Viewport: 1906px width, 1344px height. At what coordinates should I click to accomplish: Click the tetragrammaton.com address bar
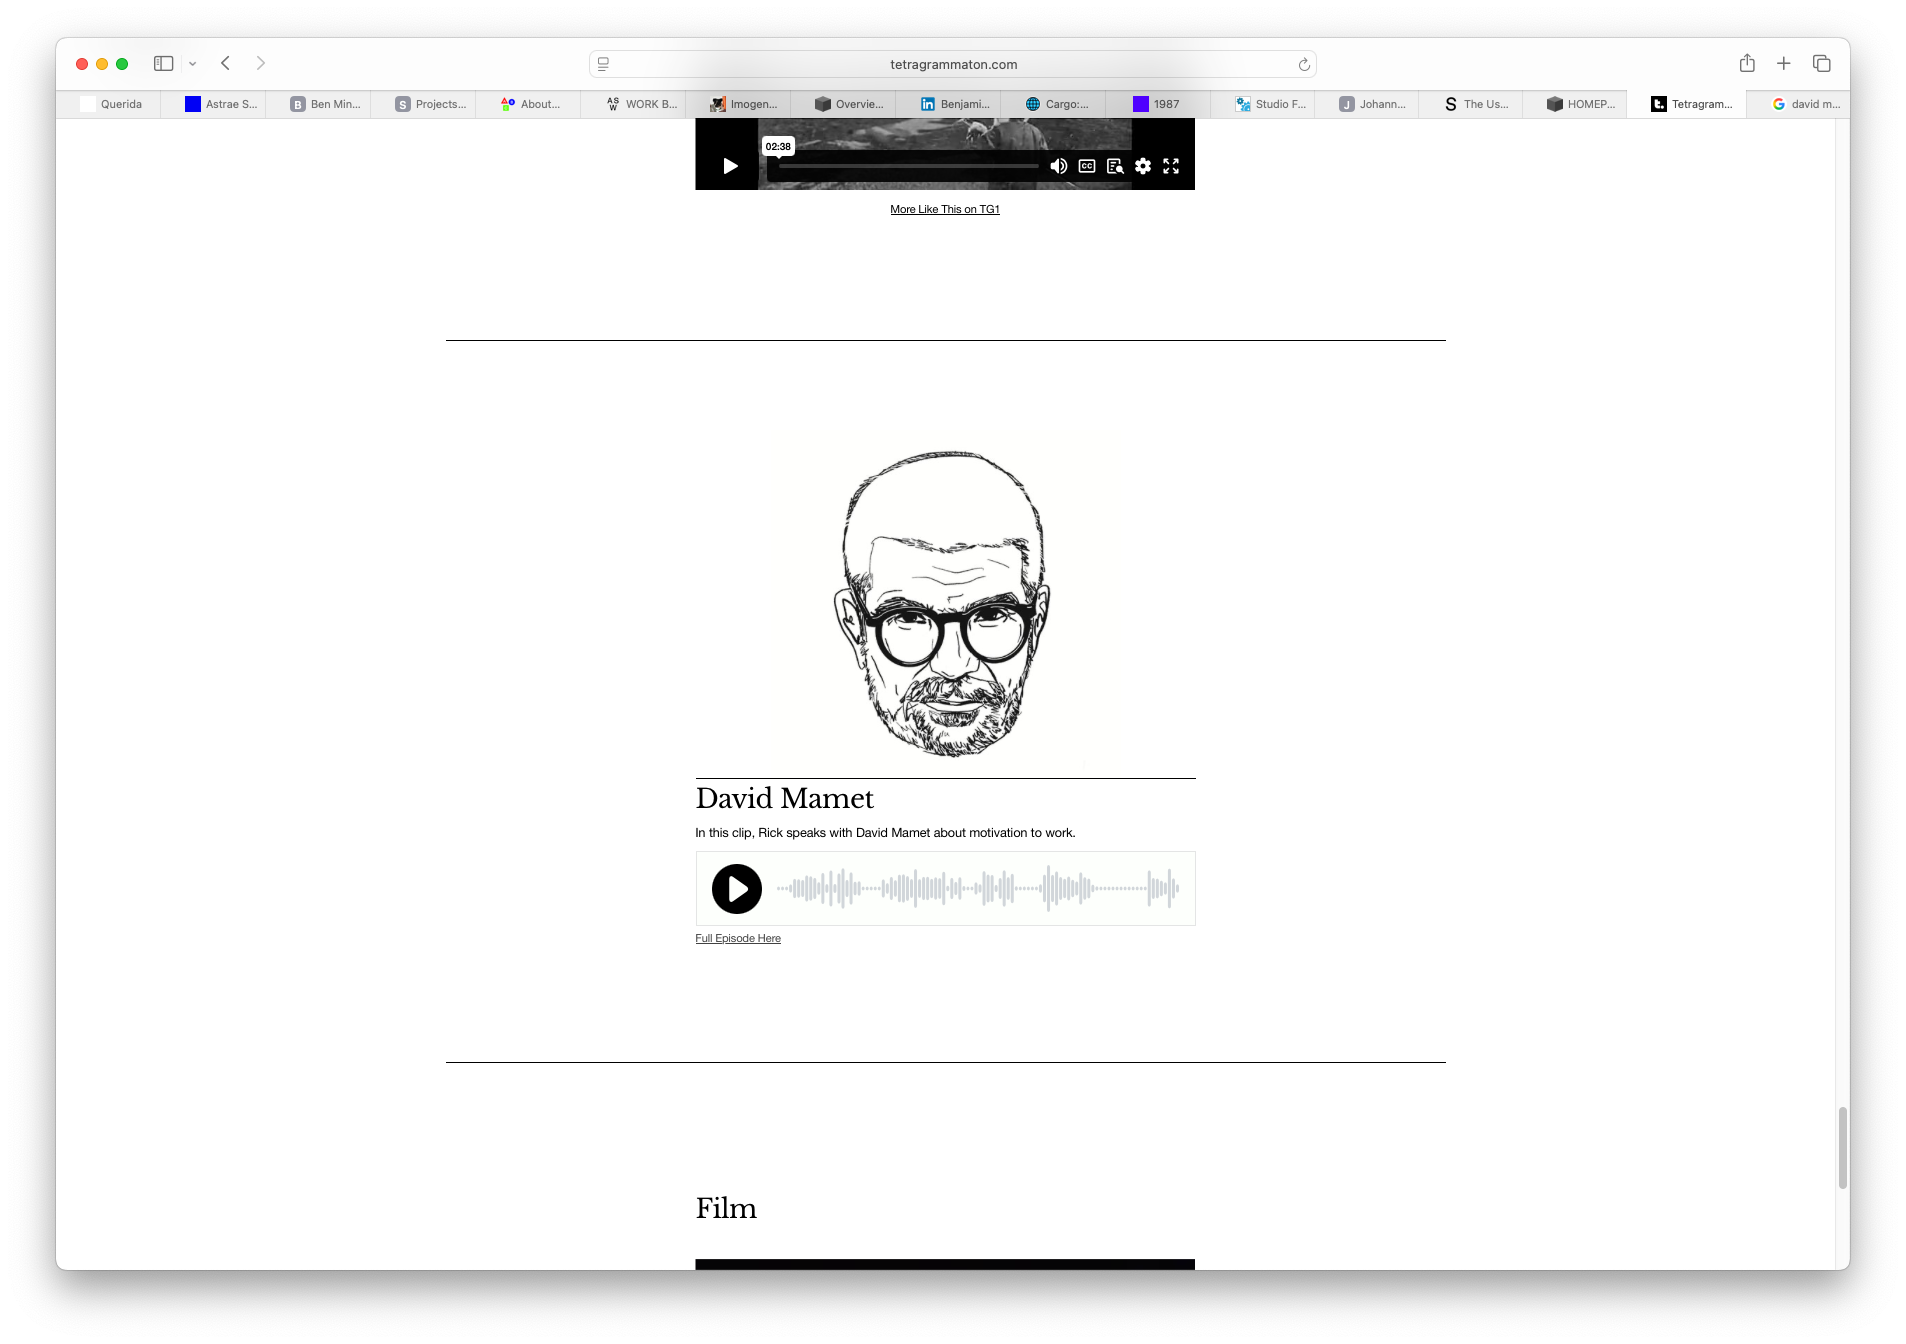click(x=953, y=64)
